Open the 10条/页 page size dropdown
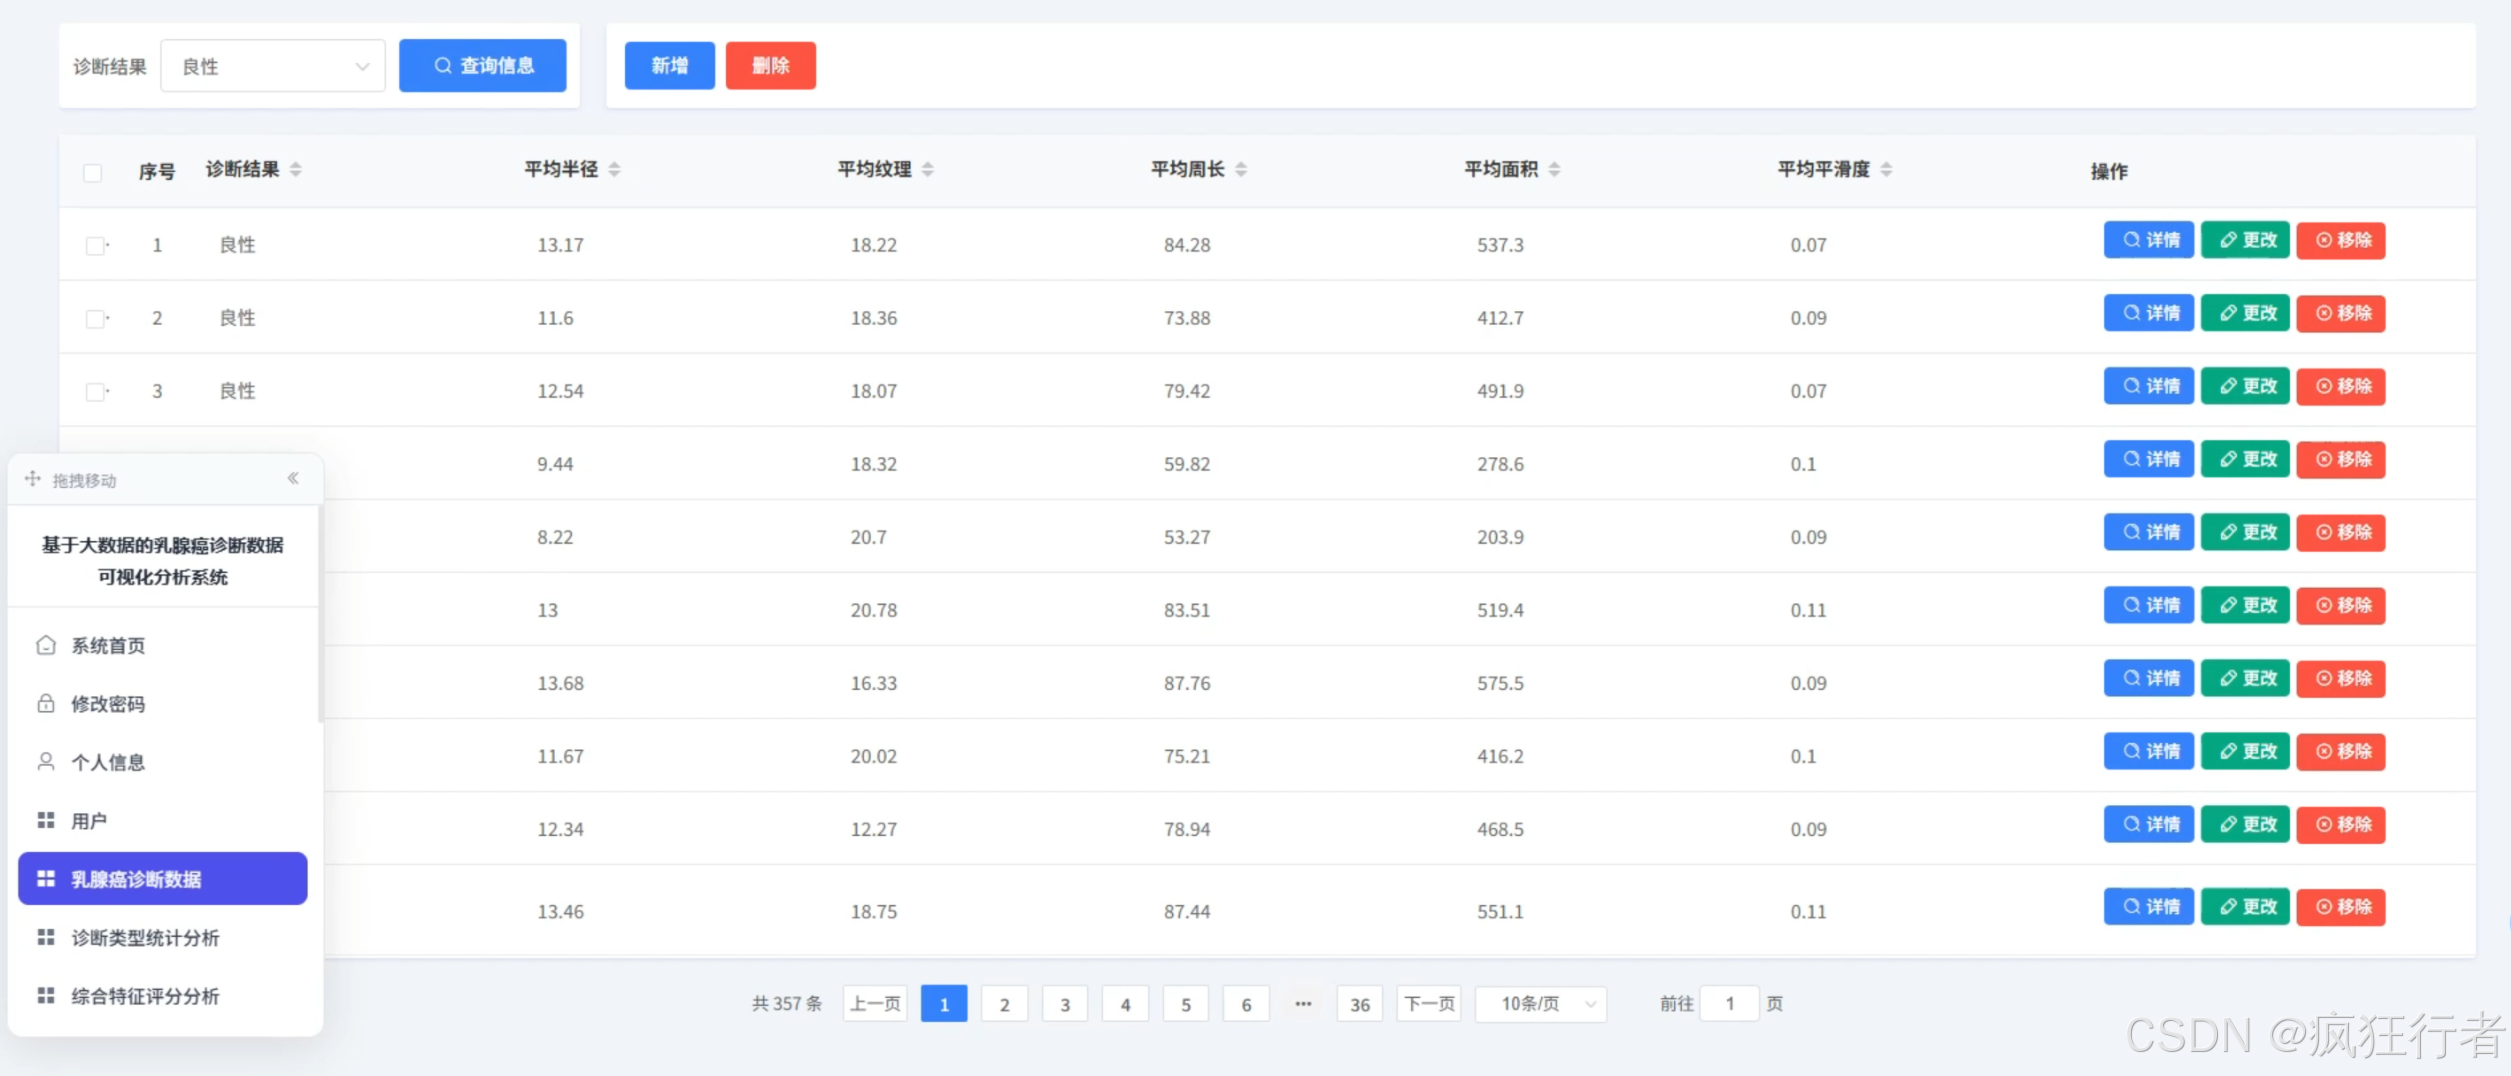 [x=1541, y=1004]
